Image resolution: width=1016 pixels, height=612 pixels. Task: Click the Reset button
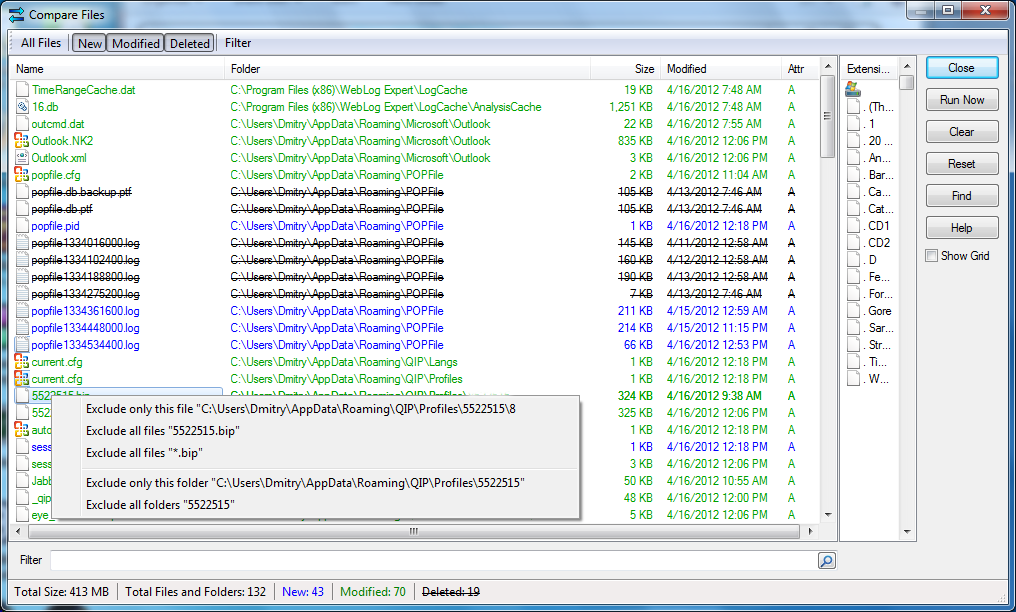click(x=961, y=163)
